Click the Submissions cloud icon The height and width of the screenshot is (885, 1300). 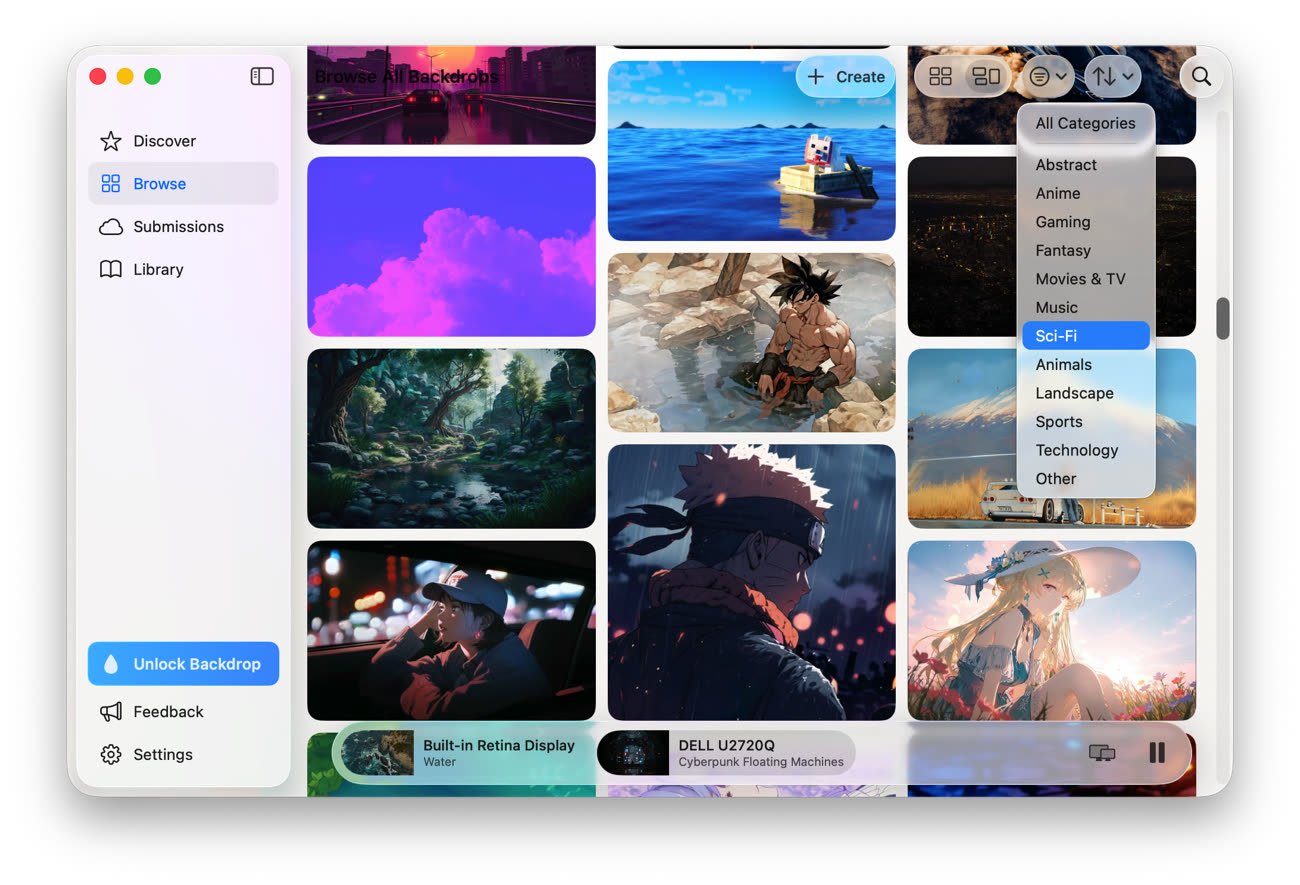tap(111, 227)
